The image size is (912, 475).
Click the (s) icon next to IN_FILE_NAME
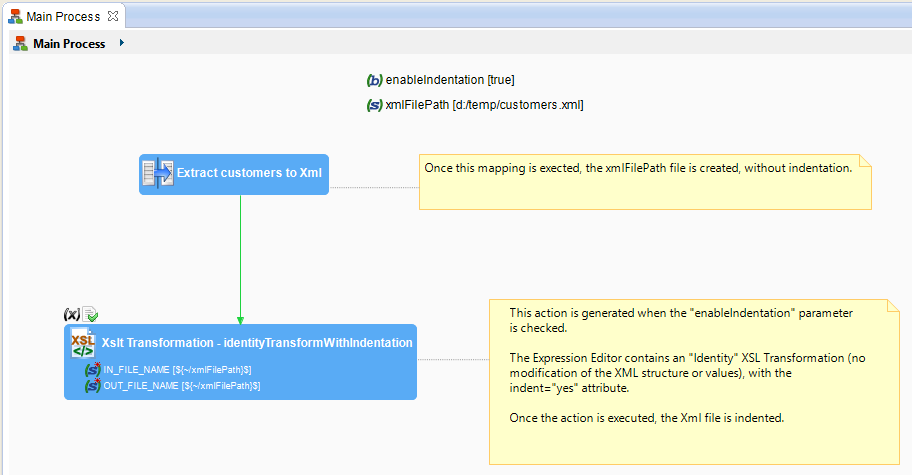(x=93, y=370)
